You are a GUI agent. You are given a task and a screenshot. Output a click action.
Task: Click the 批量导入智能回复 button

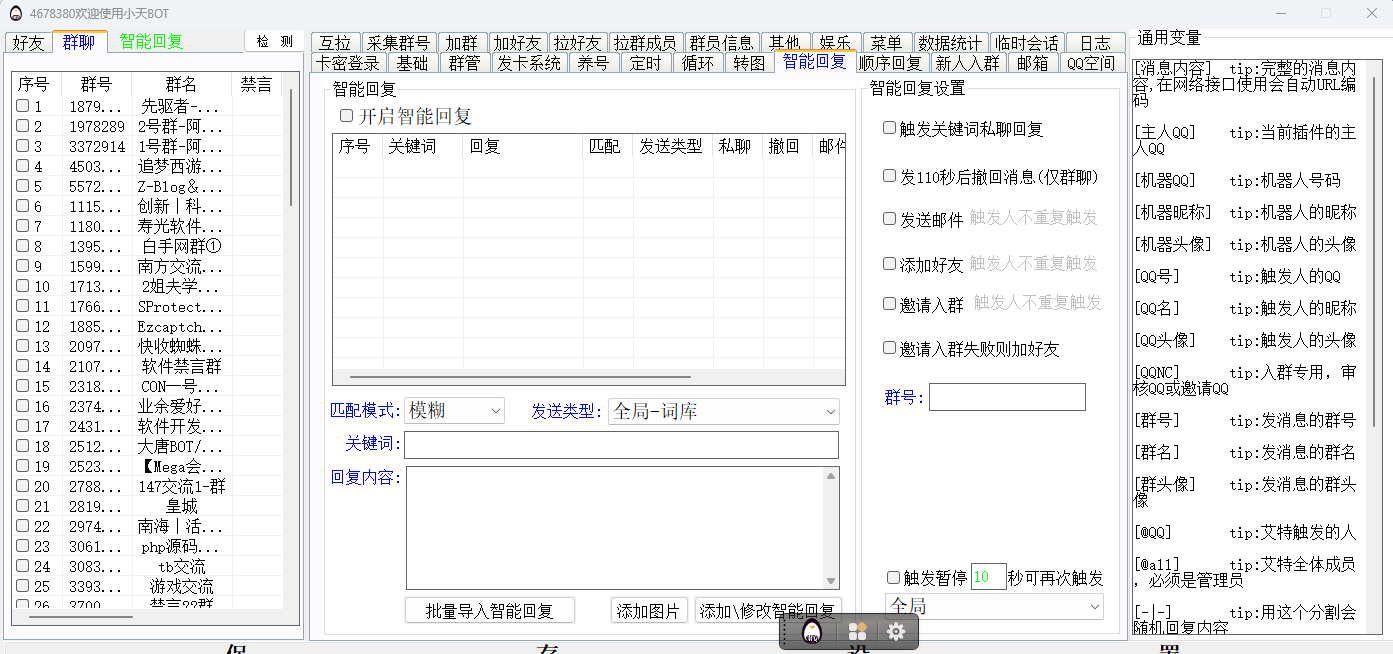[x=491, y=611]
